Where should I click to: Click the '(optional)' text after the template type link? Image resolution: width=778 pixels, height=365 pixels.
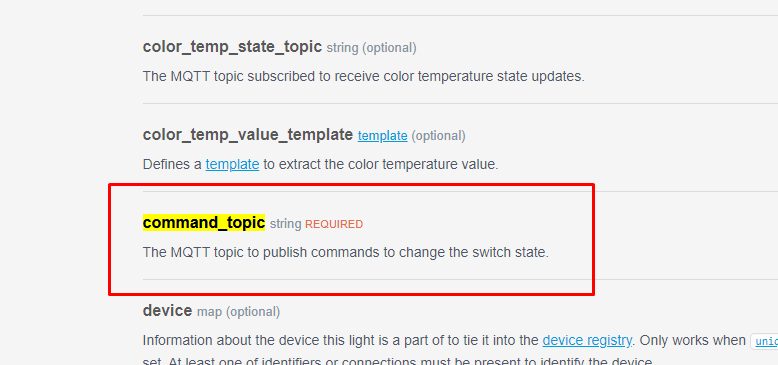[x=438, y=135]
